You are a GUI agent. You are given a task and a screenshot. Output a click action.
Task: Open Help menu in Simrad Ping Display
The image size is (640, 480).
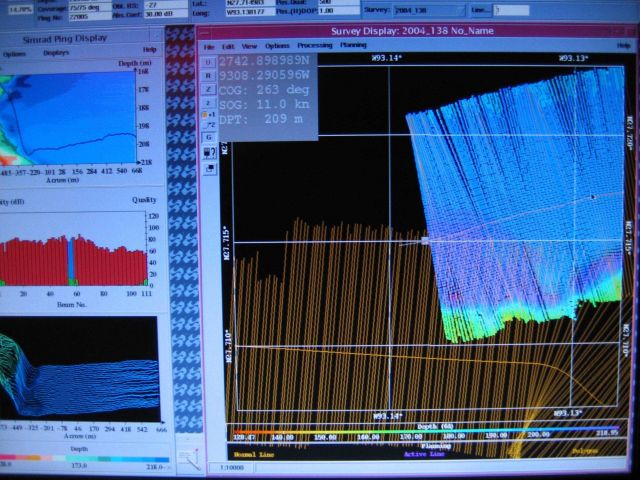(150, 49)
